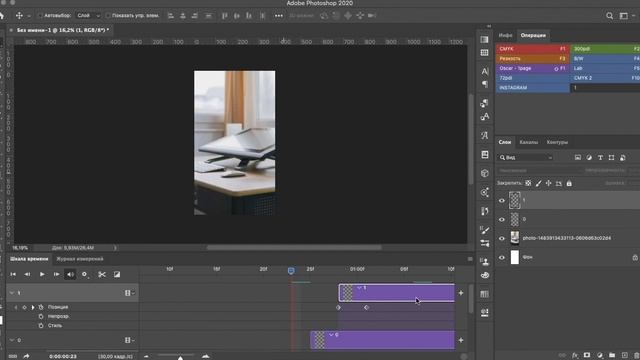Open timeline playback settings gear

click(84, 274)
